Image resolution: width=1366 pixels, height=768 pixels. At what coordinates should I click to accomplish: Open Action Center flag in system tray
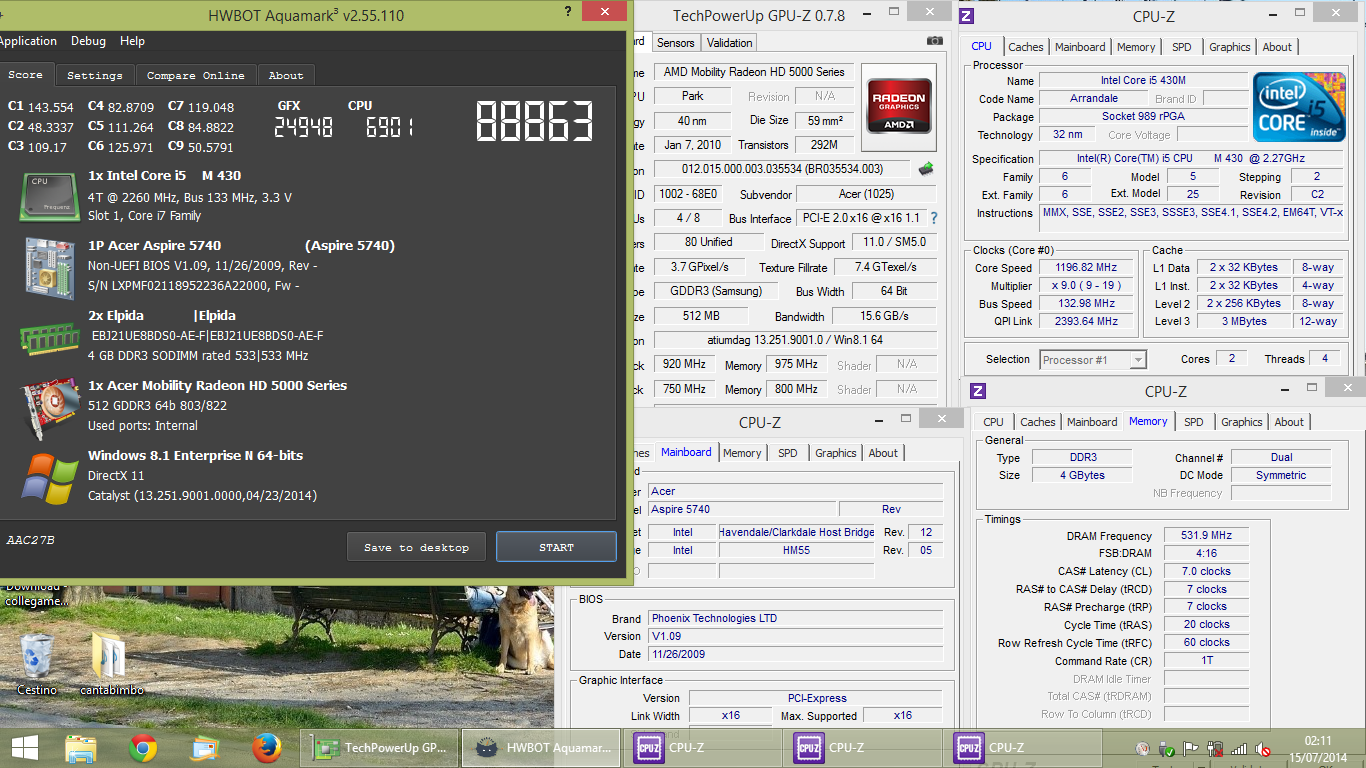[1191, 749]
